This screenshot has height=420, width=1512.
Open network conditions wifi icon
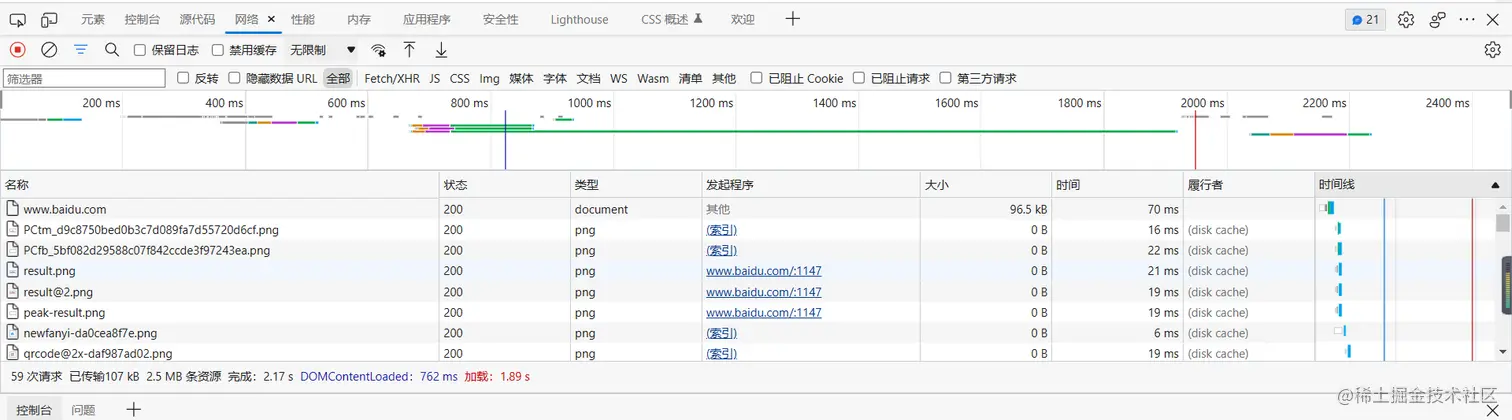pos(378,50)
